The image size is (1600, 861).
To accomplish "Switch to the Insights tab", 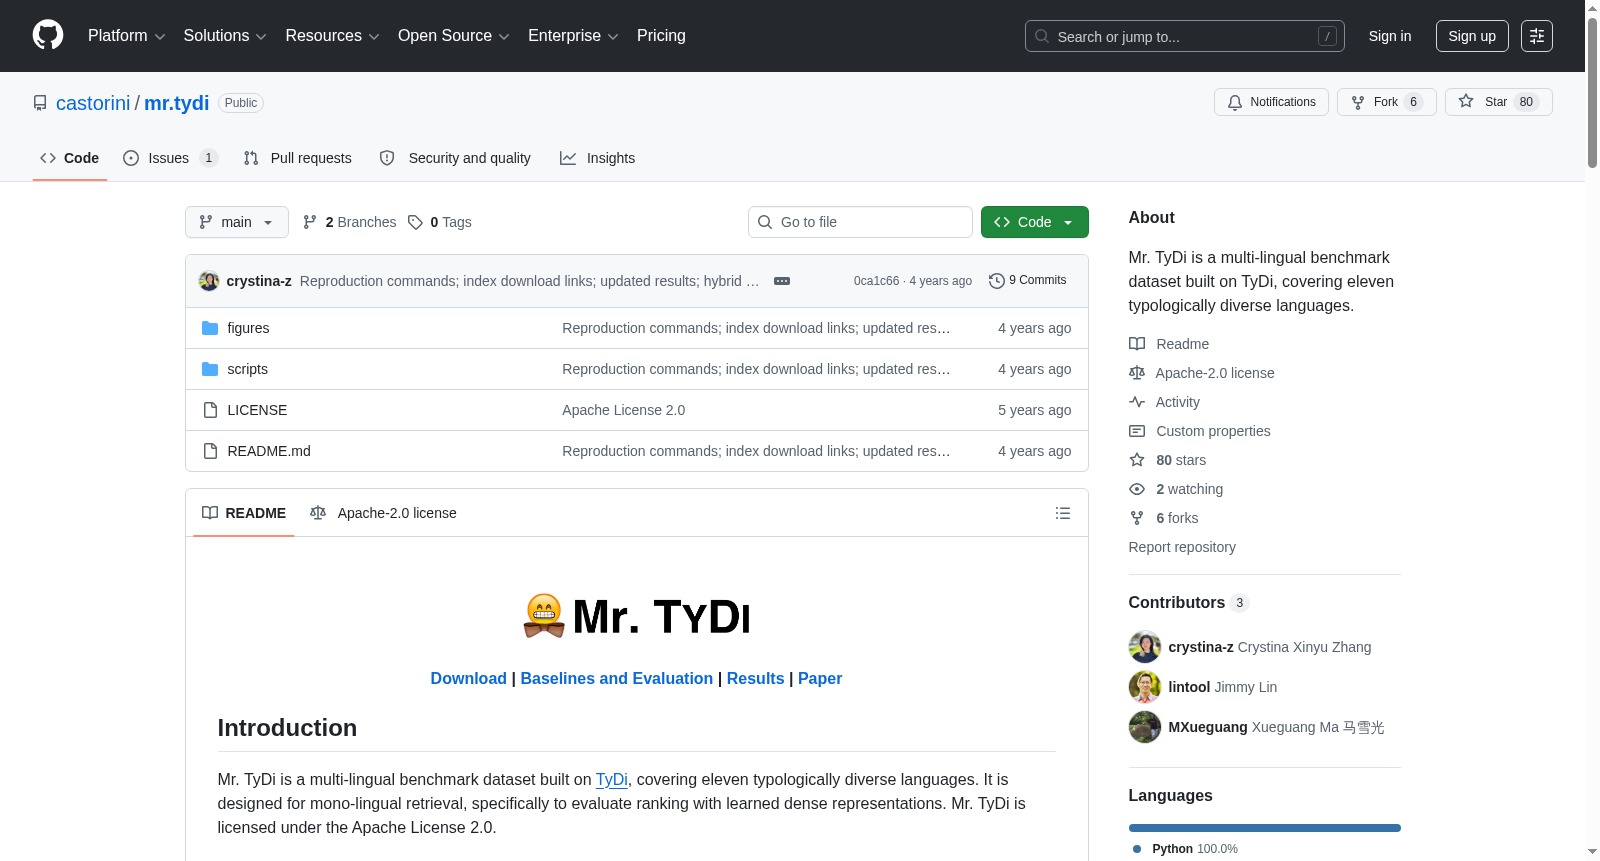I will [x=598, y=158].
